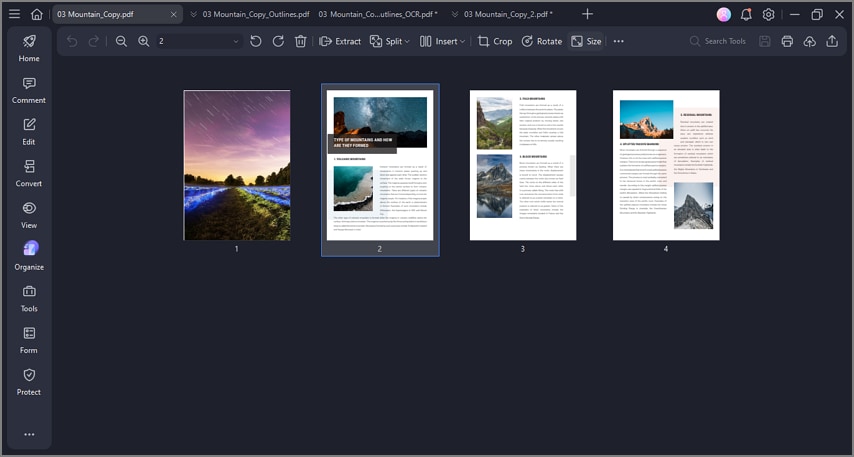854x457 pixels.
Task: Switch to Edit mode in sidebar
Action: pyautogui.click(x=29, y=132)
